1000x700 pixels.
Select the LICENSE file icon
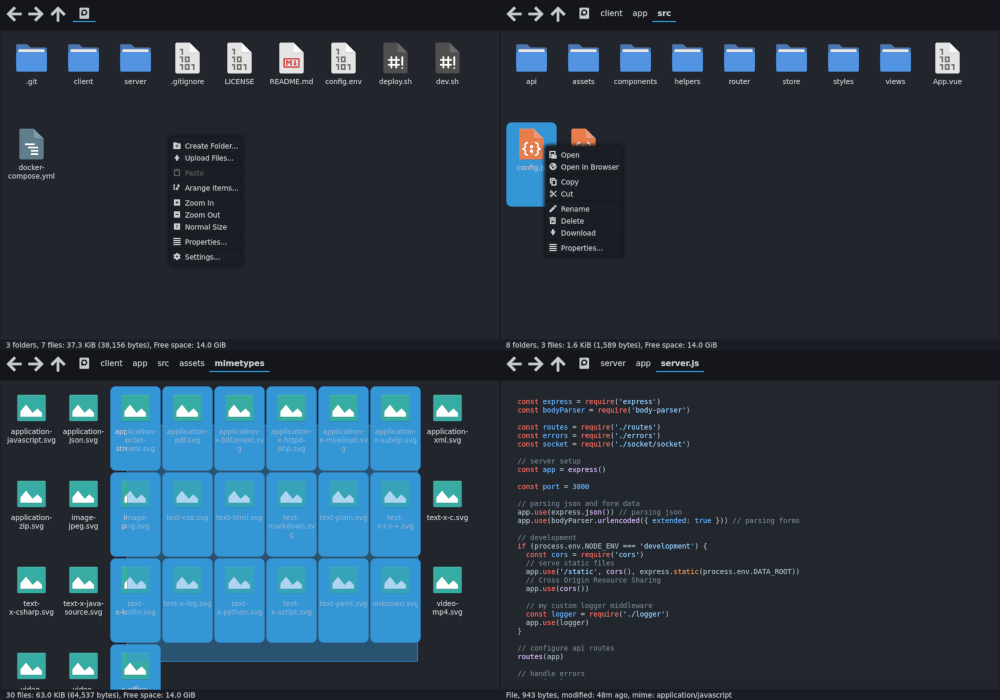point(239,60)
